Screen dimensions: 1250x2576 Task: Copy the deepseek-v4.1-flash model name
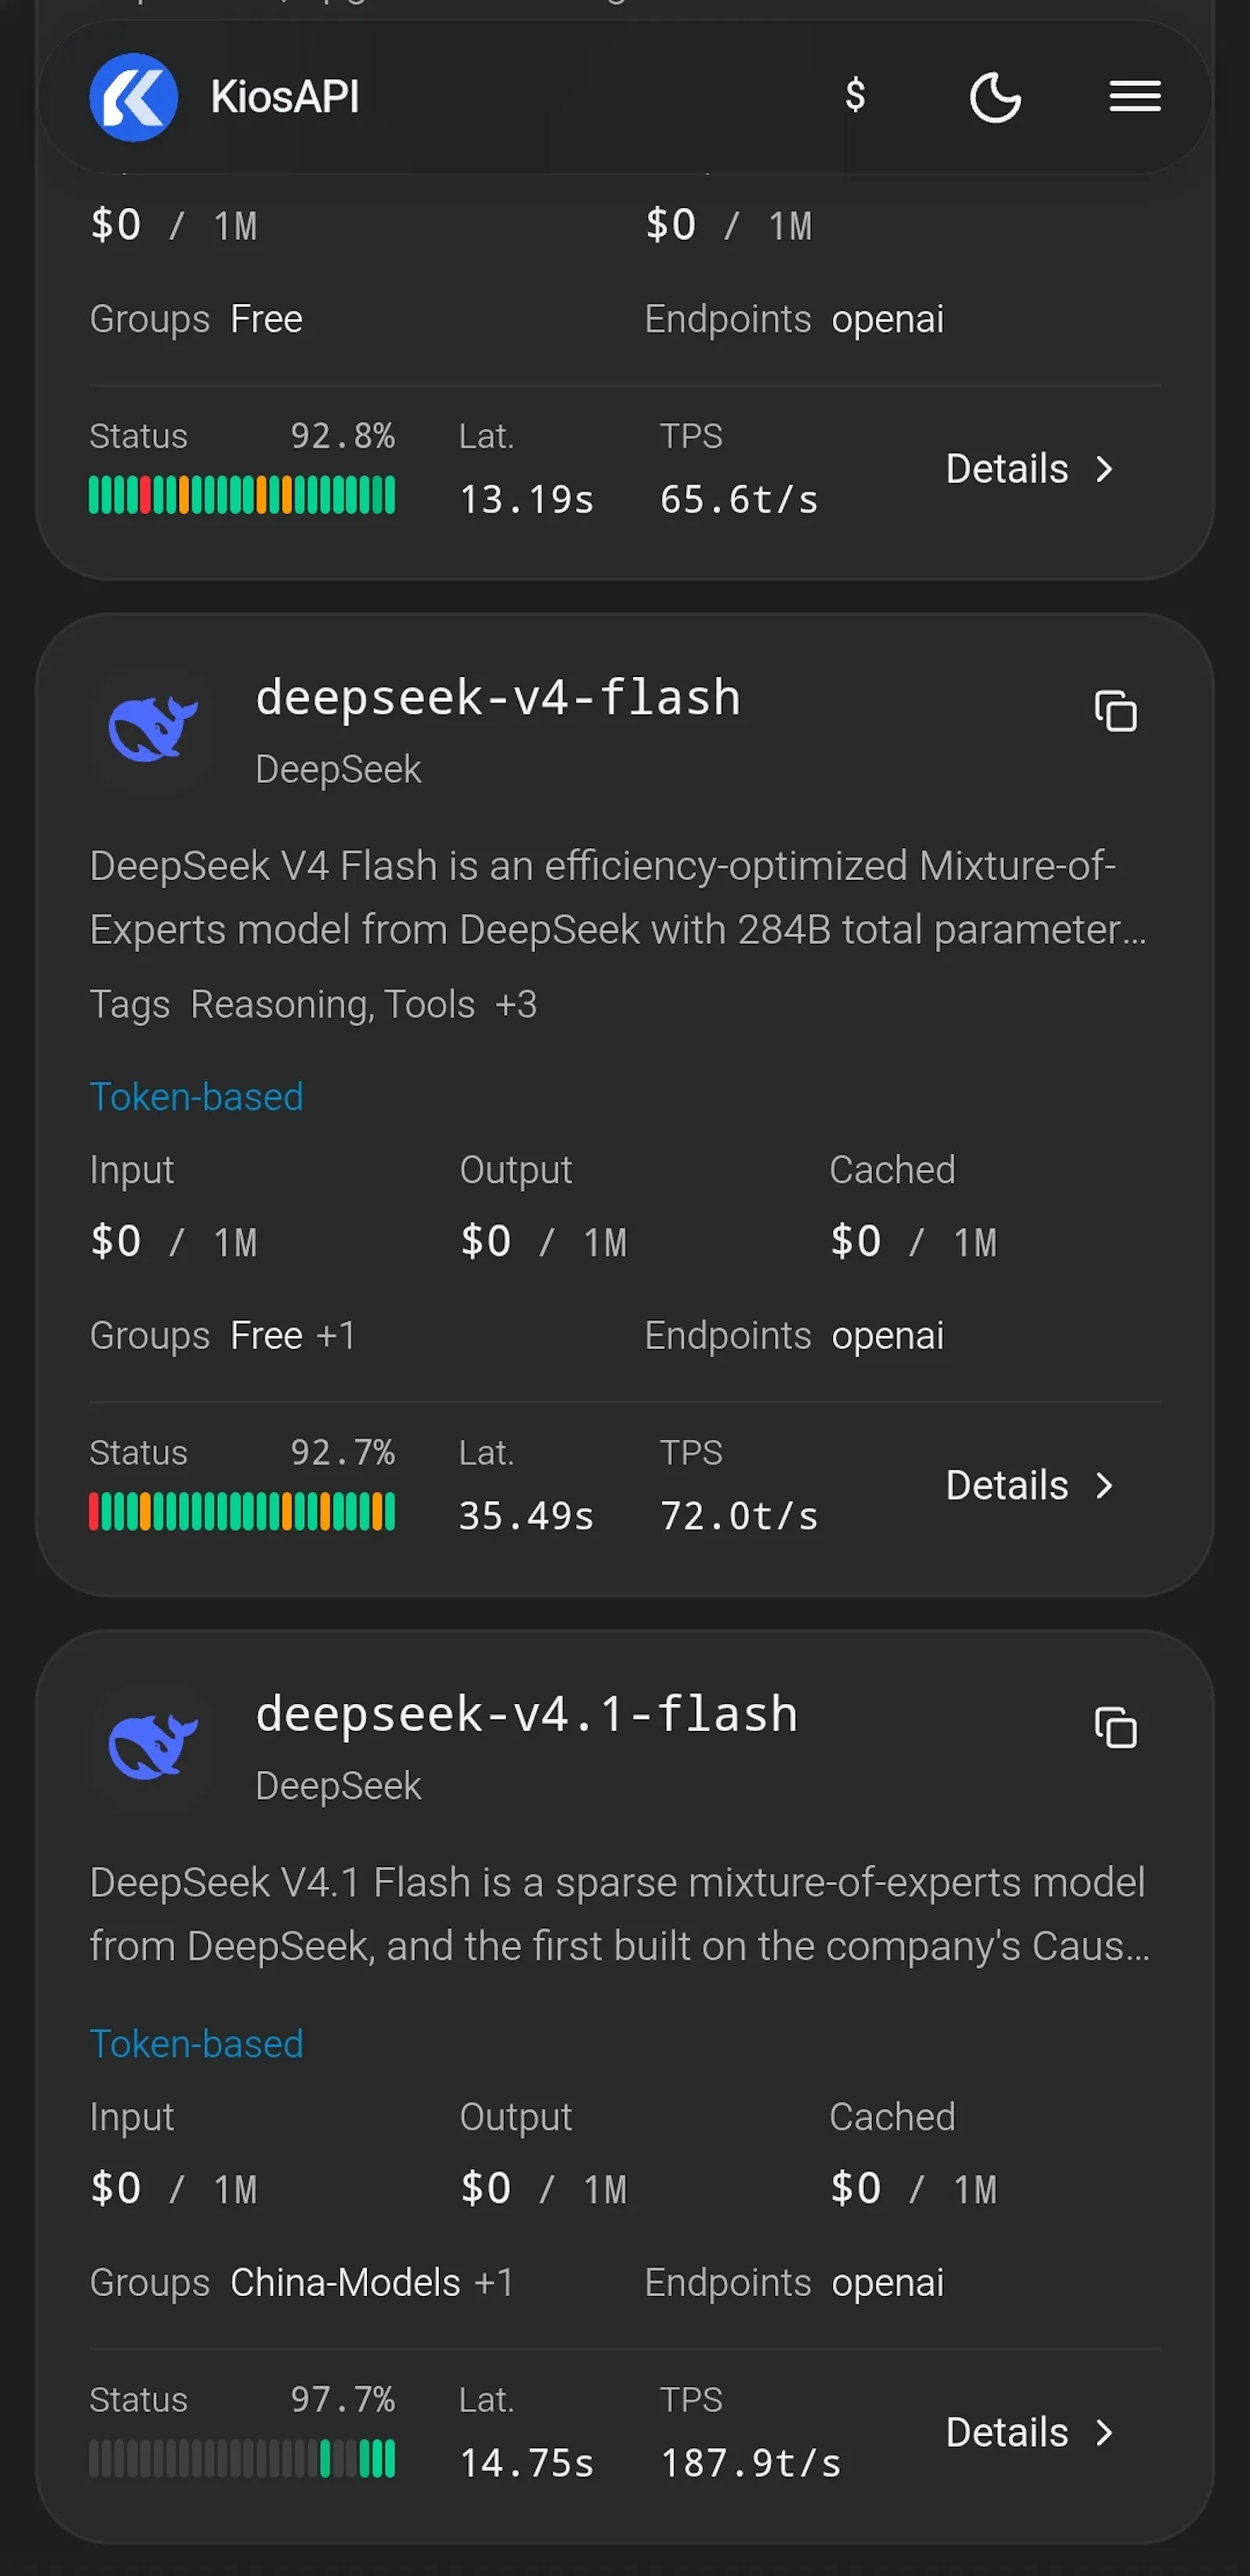[1115, 1727]
